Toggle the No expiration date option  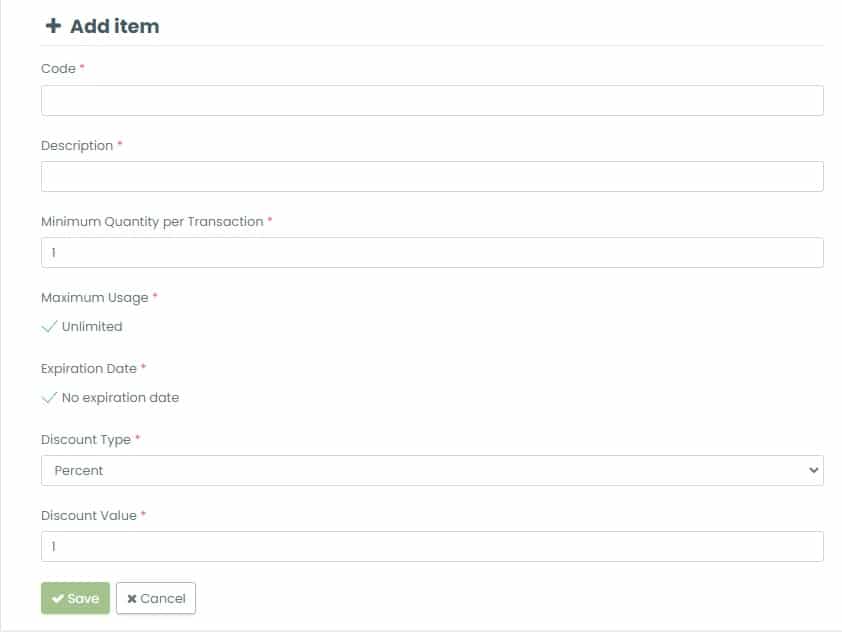pos(112,397)
